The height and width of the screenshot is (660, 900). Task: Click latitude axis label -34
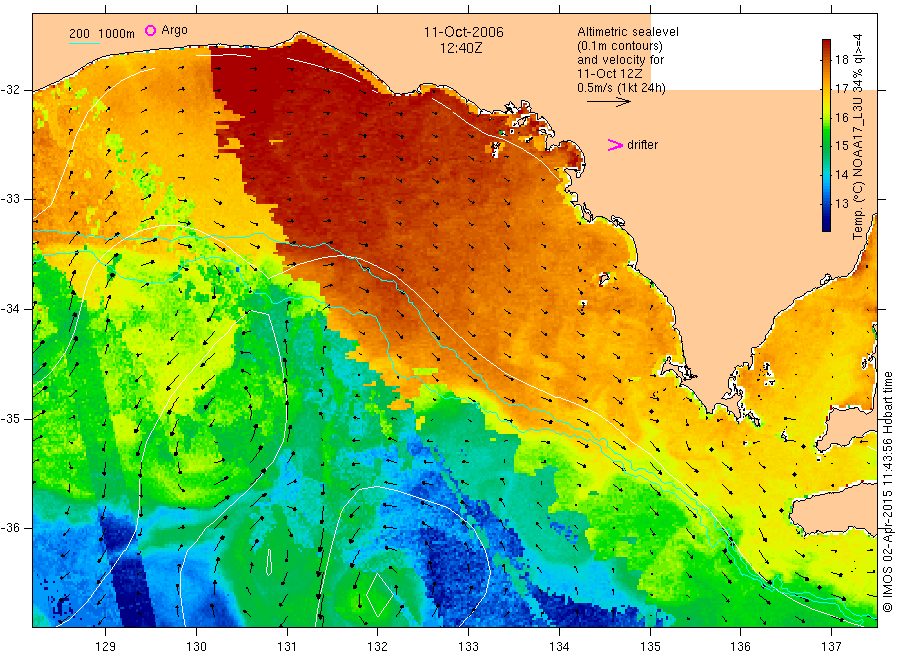click(10, 309)
